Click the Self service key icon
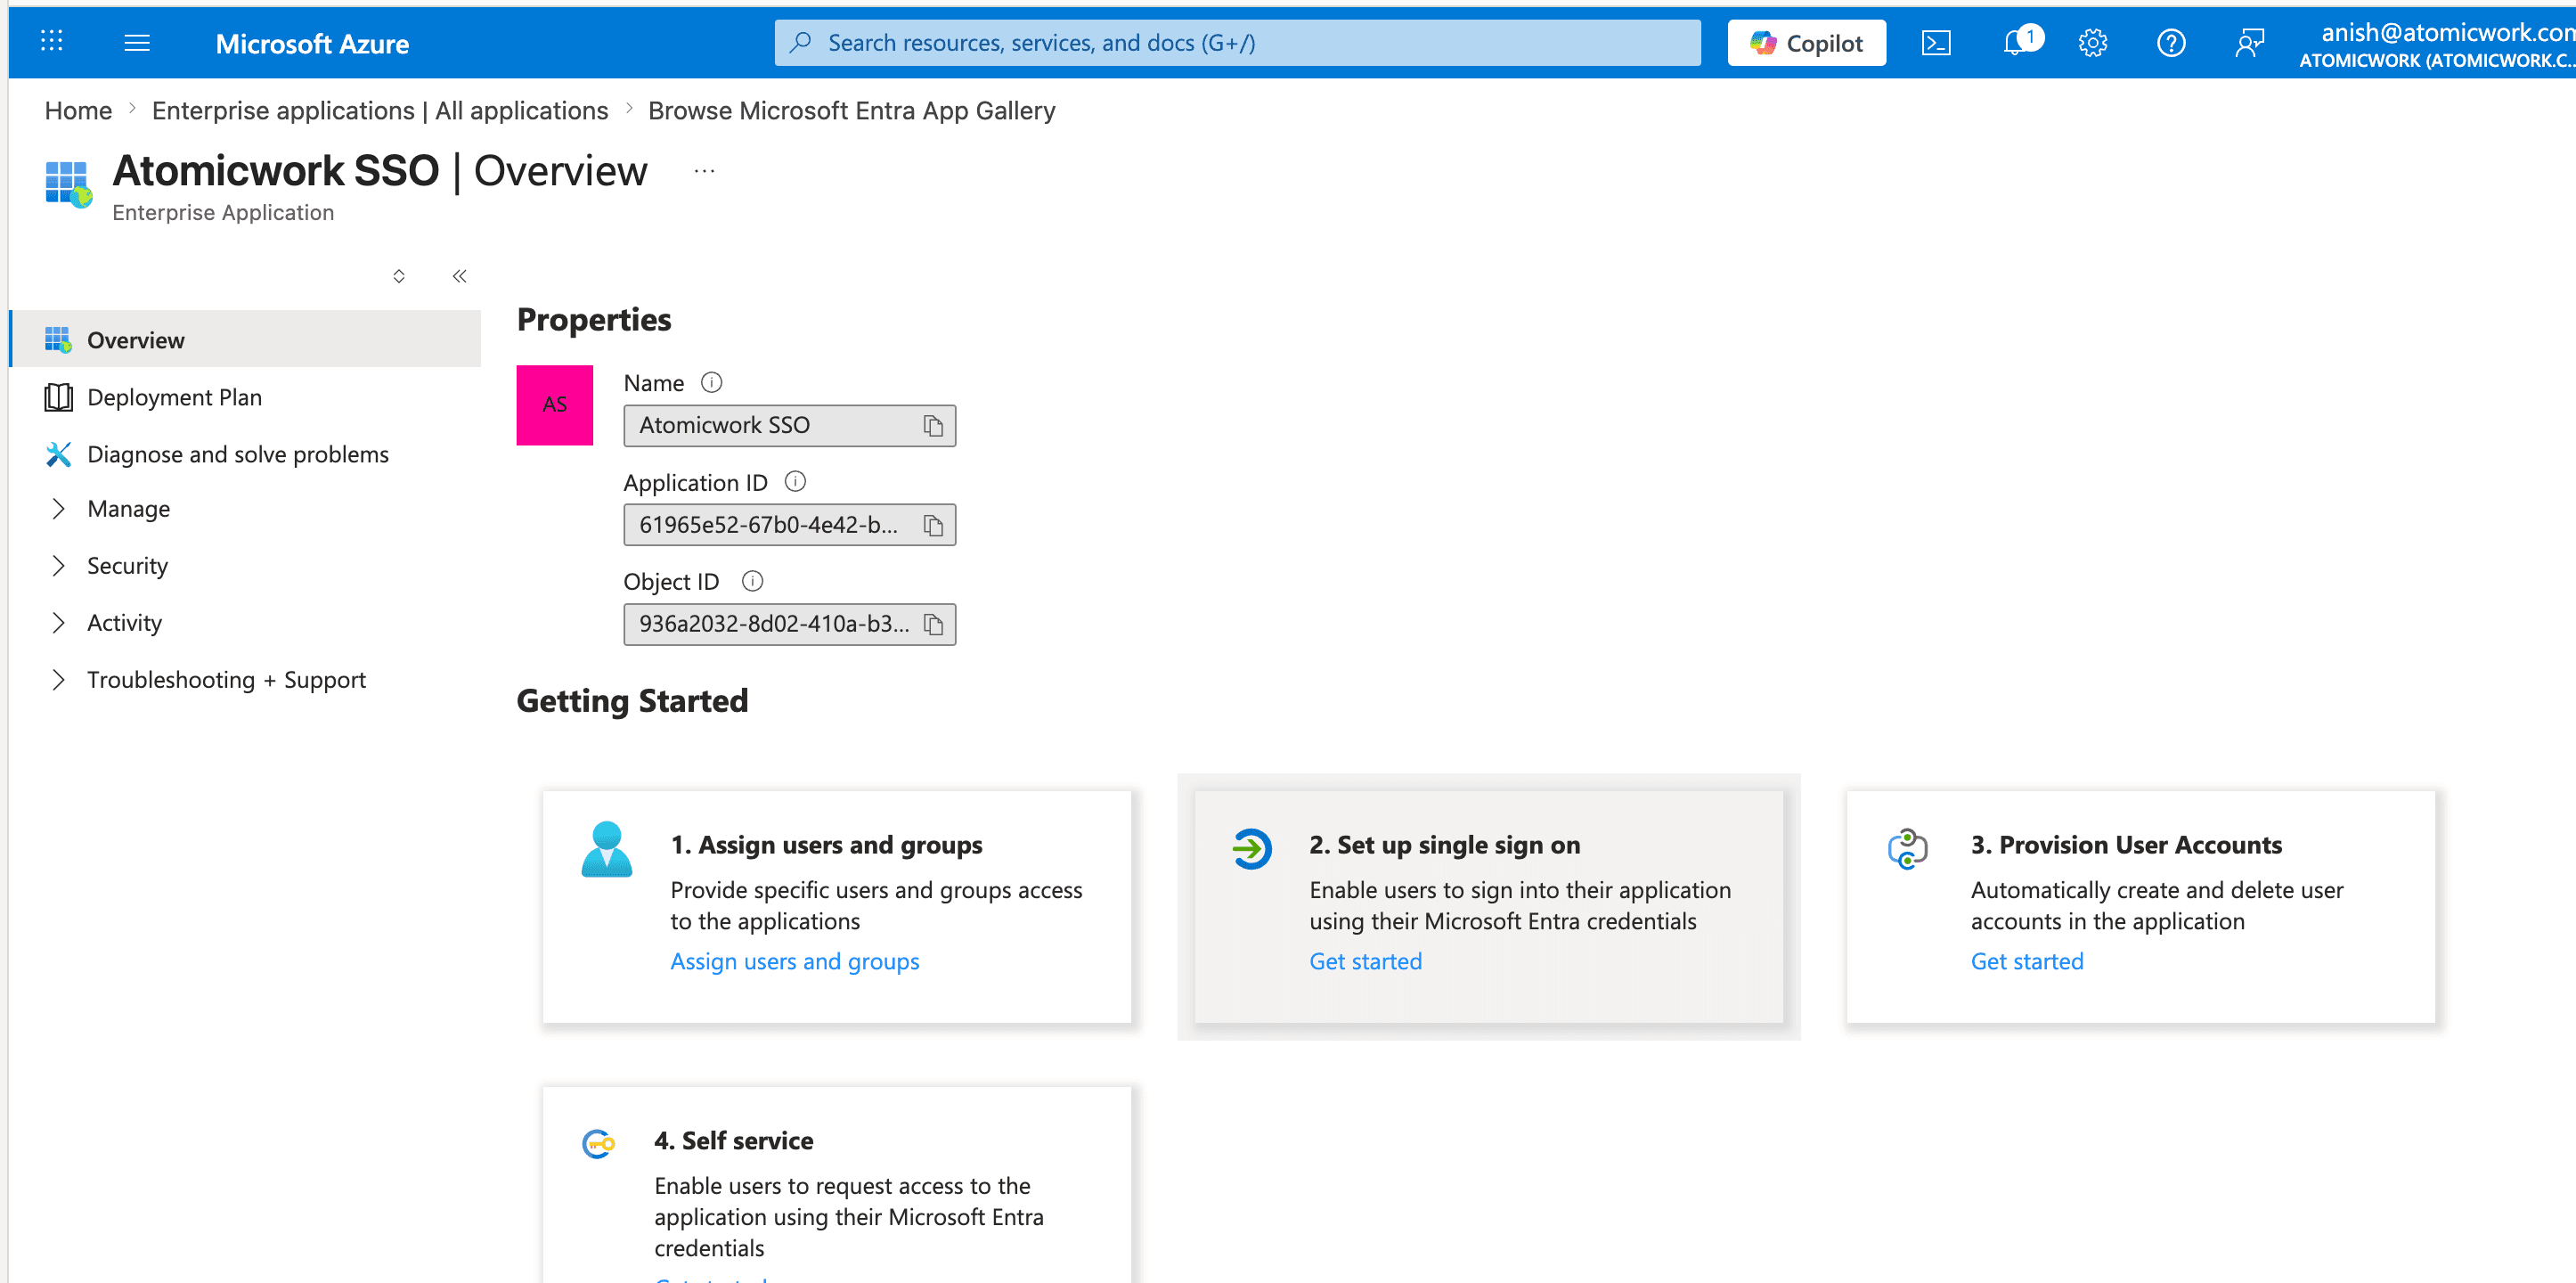 [598, 1143]
